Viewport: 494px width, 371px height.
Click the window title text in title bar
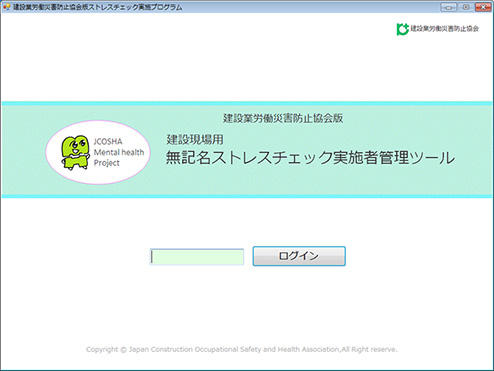(x=97, y=7)
